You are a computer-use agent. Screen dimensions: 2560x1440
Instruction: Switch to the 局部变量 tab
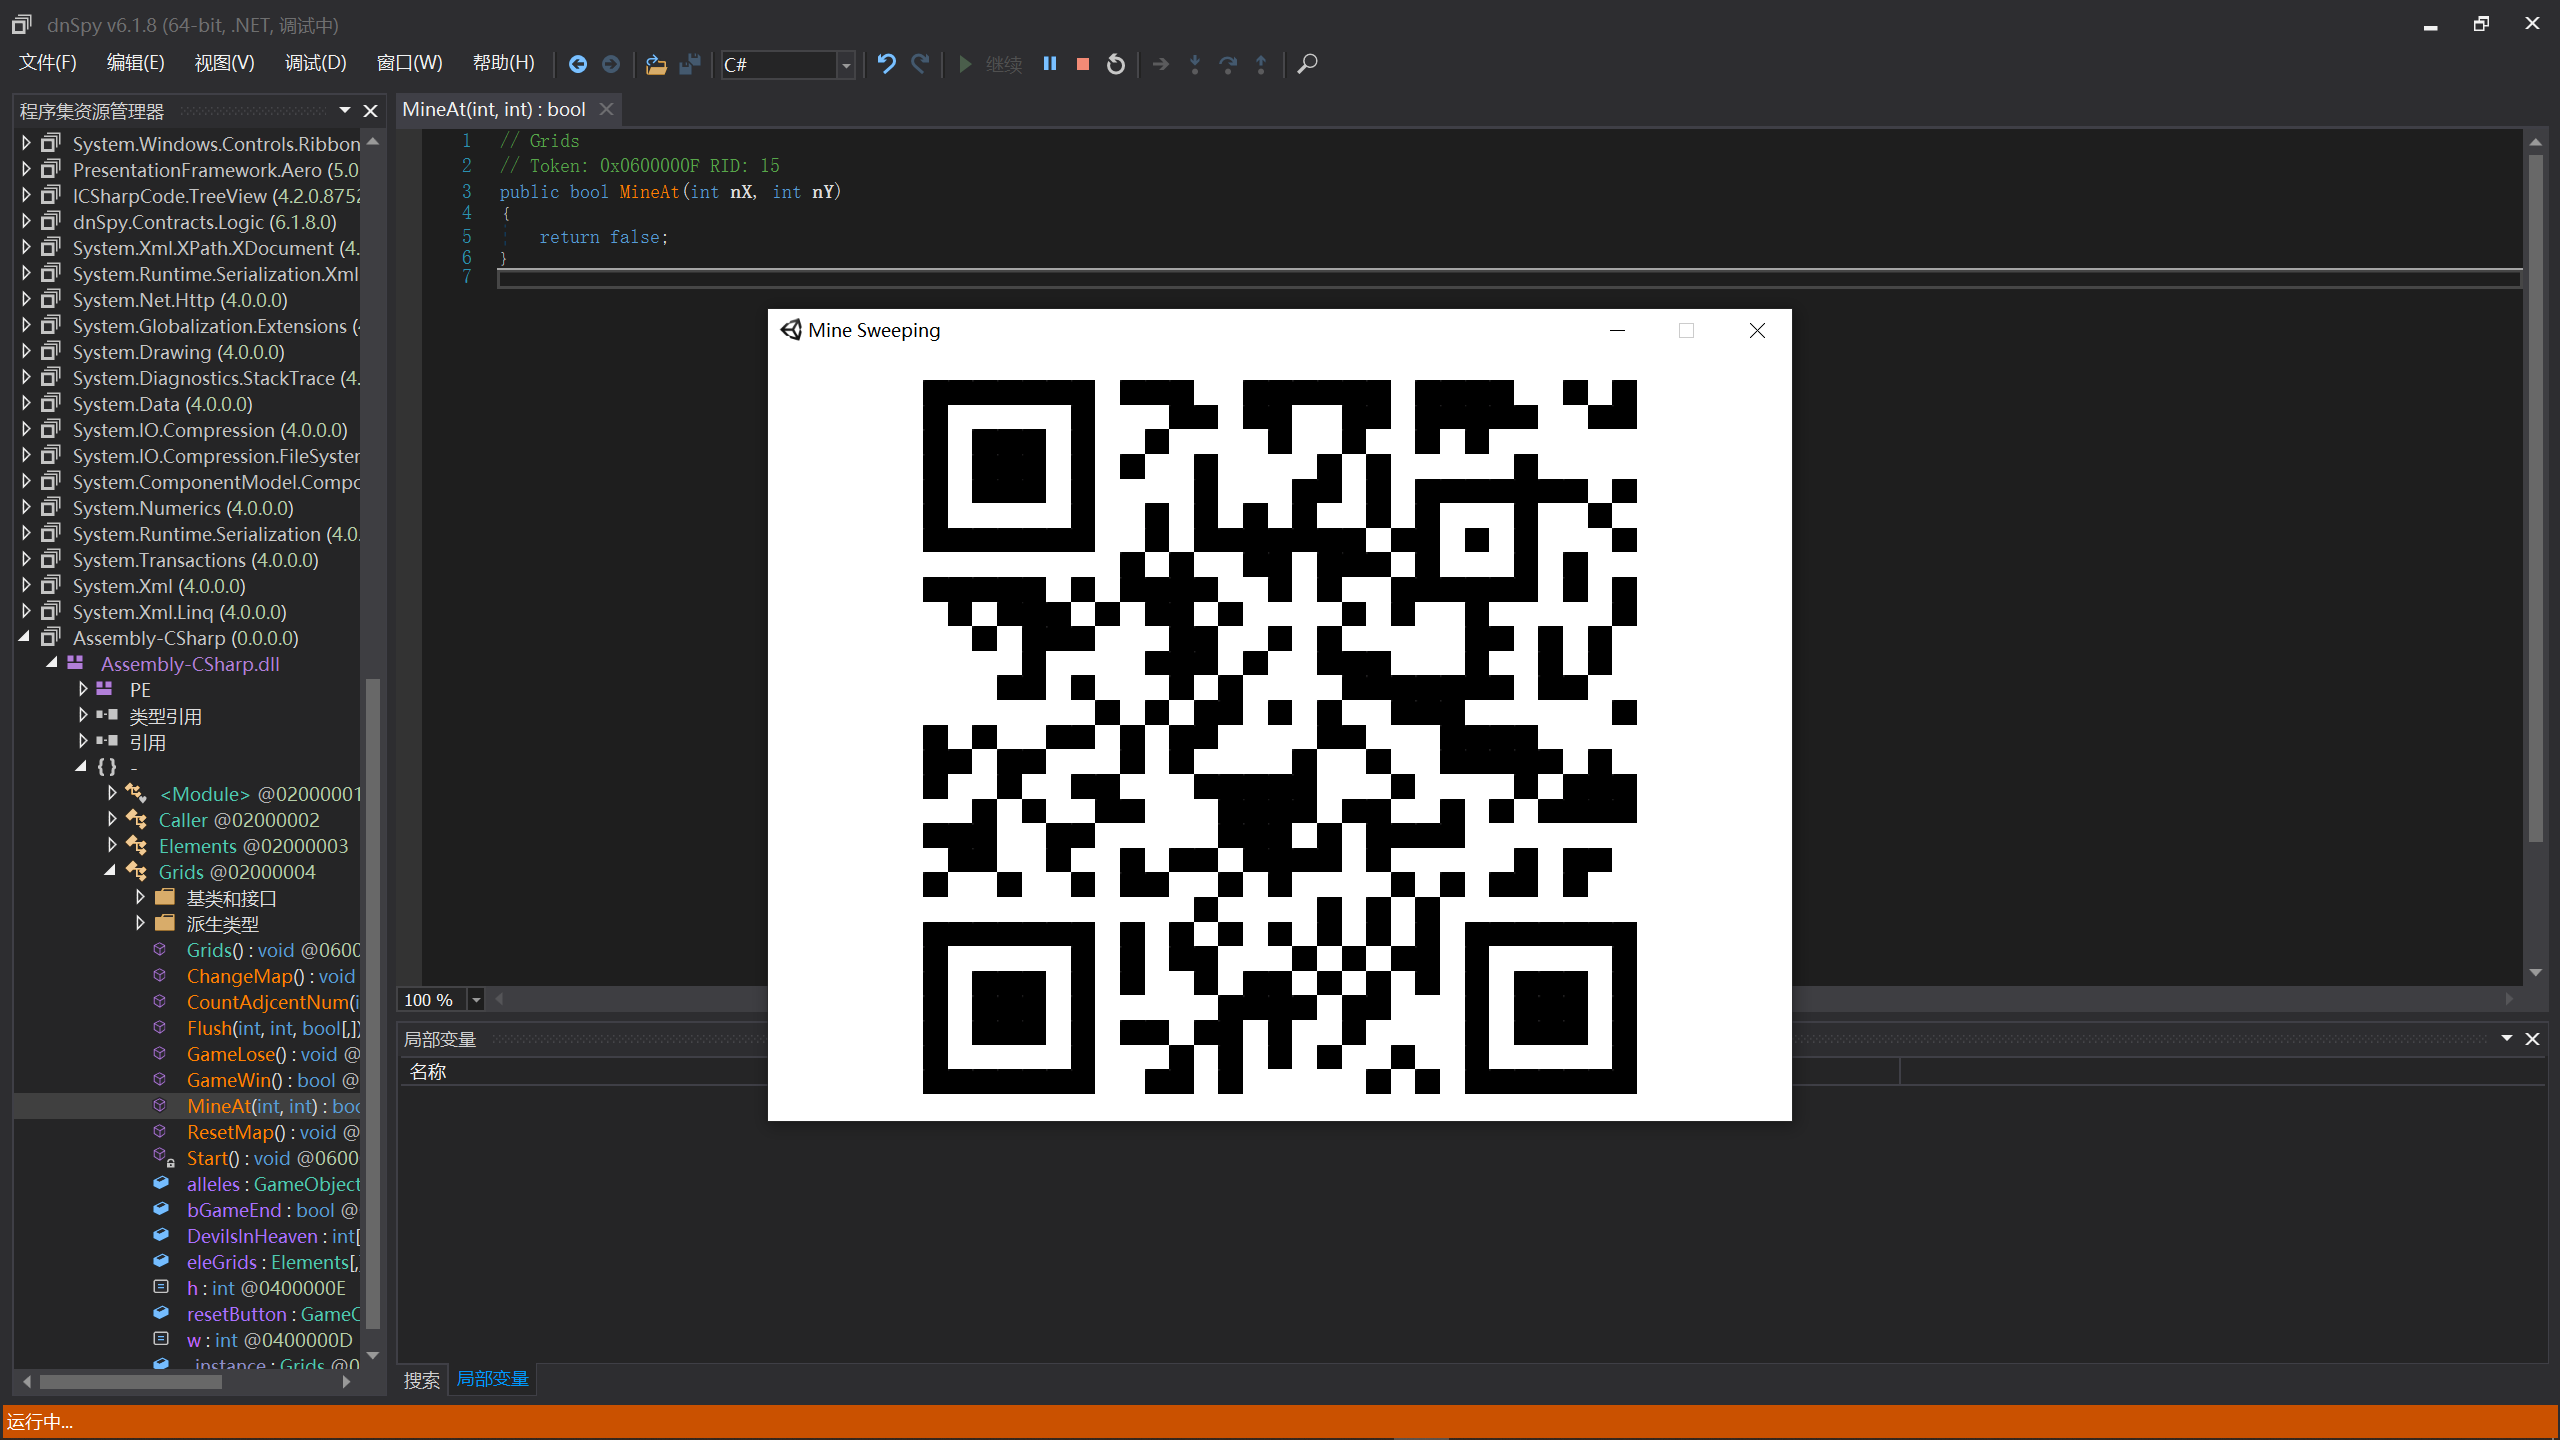tap(492, 1379)
